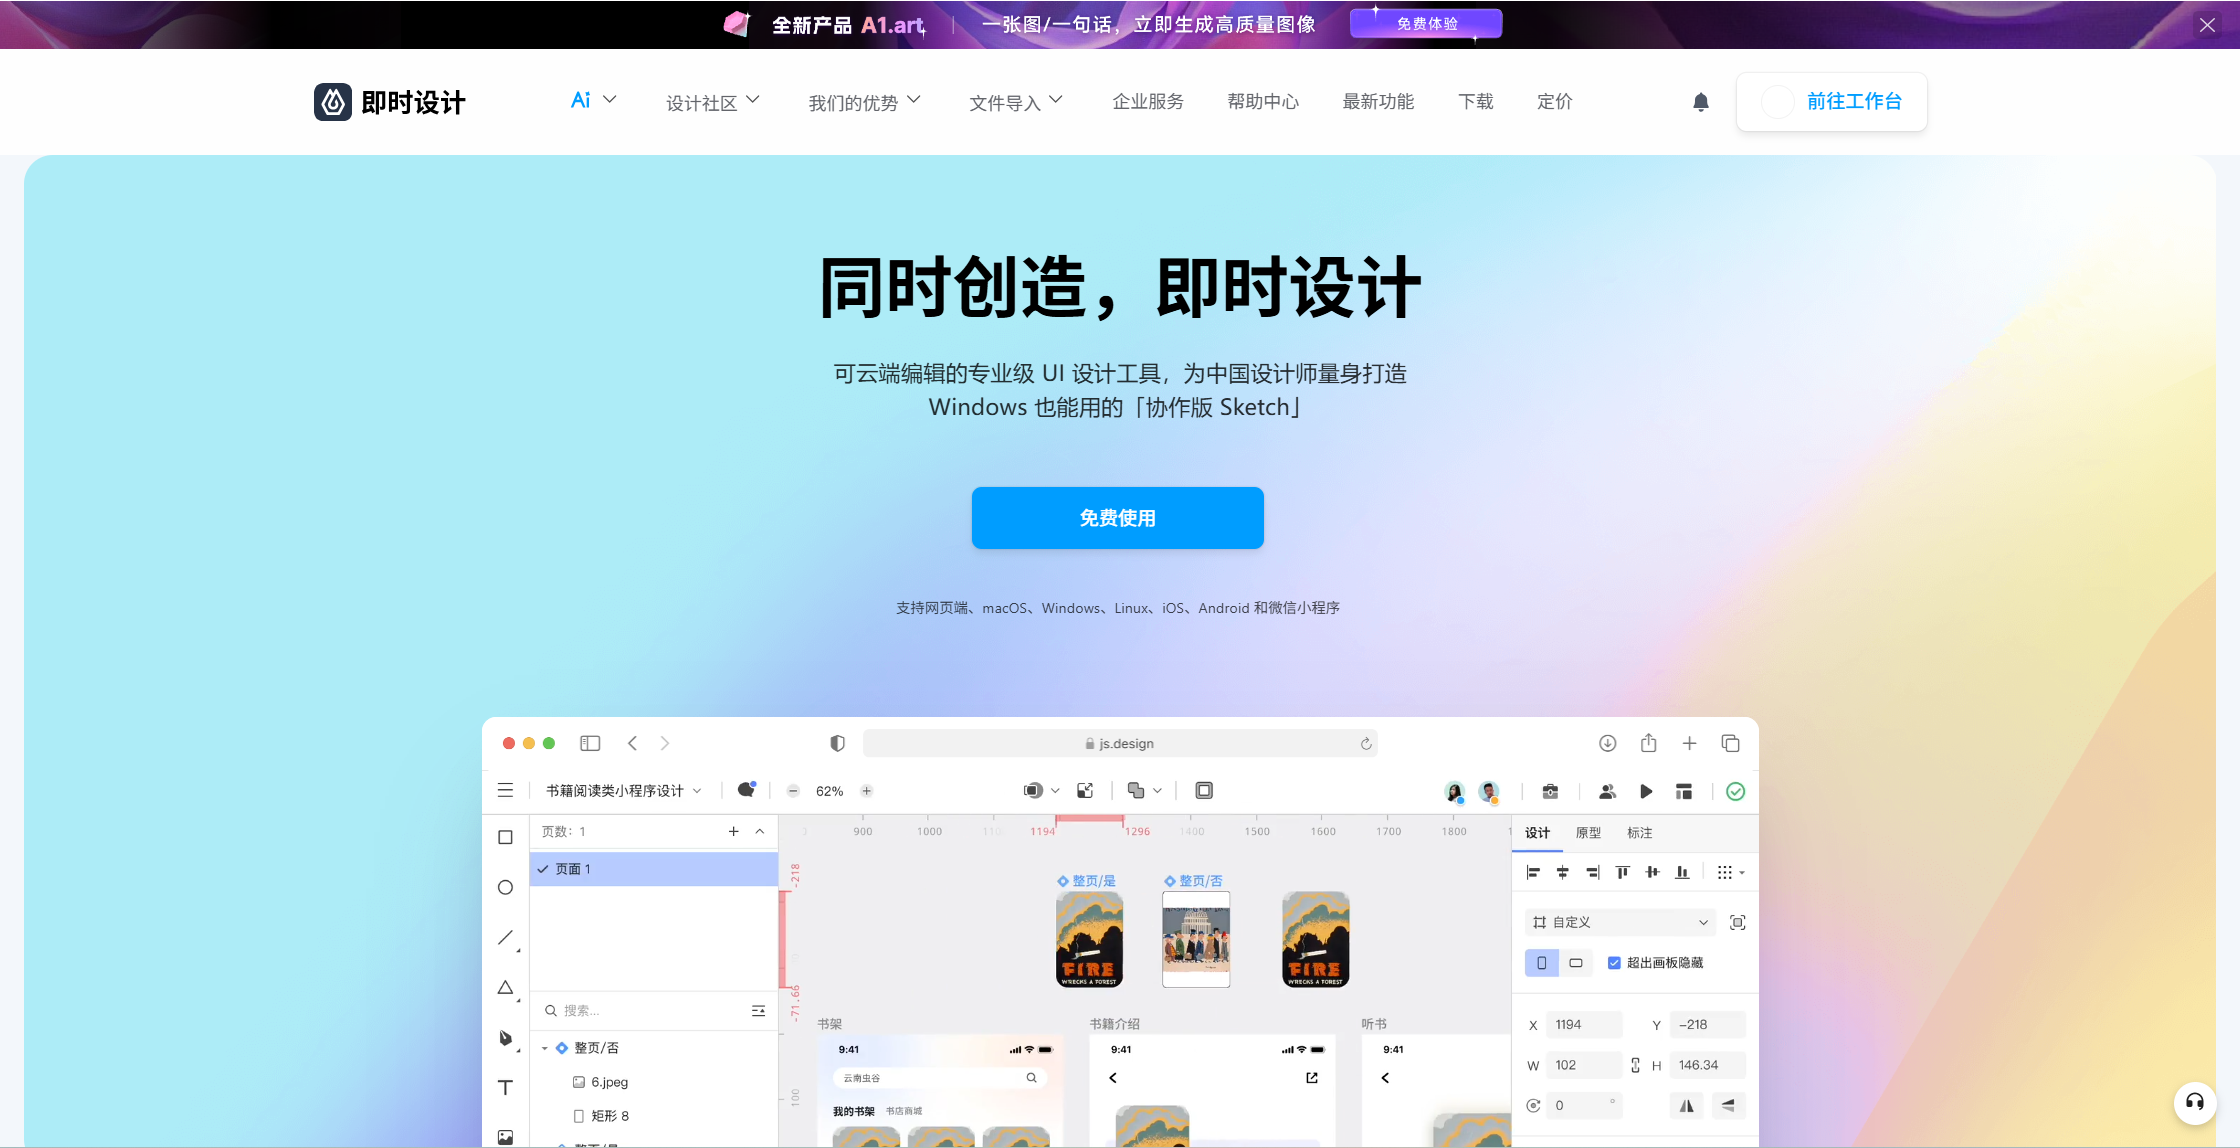The image size is (2240, 1148).
Task: Switch to the 标注 tab
Action: [x=1639, y=832]
